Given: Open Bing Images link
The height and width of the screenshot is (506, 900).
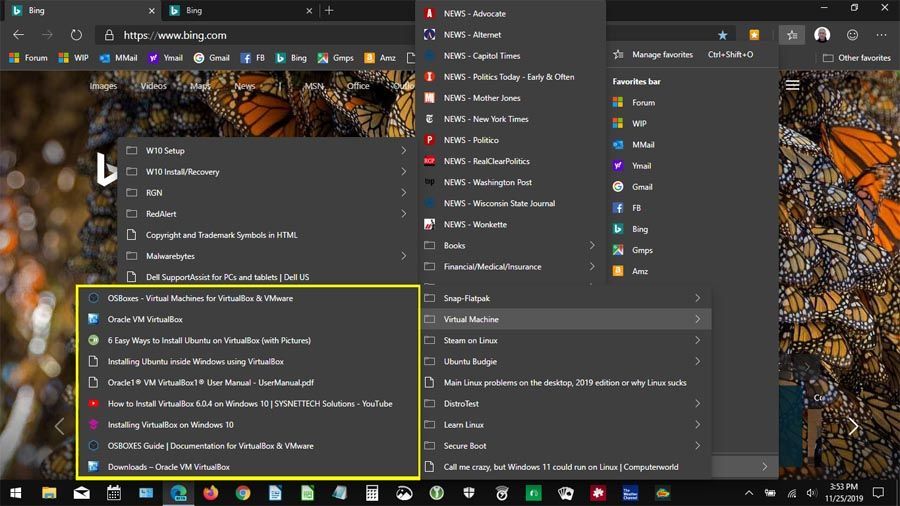Looking at the screenshot, I should coord(103,85).
